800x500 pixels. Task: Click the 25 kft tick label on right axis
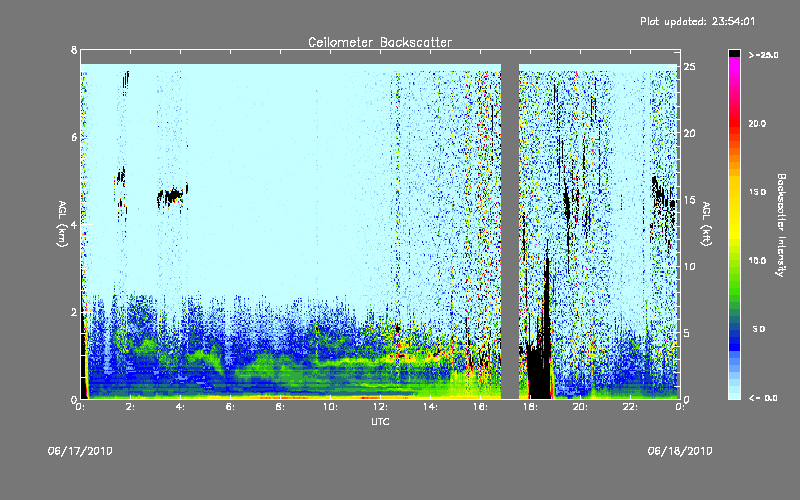[x=689, y=67]
